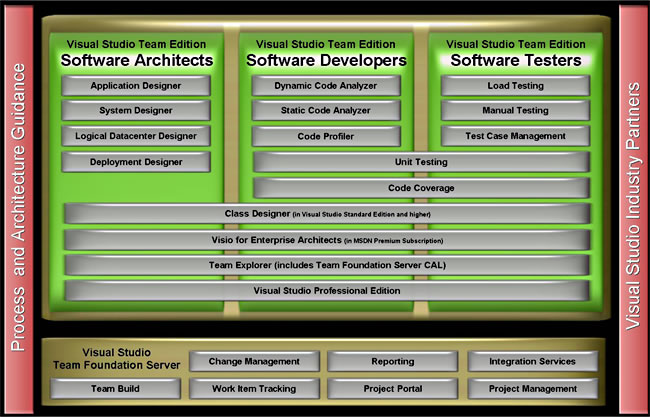Click Logical Datacenter Designer box
650x417 pixels.
pos(136,136)
